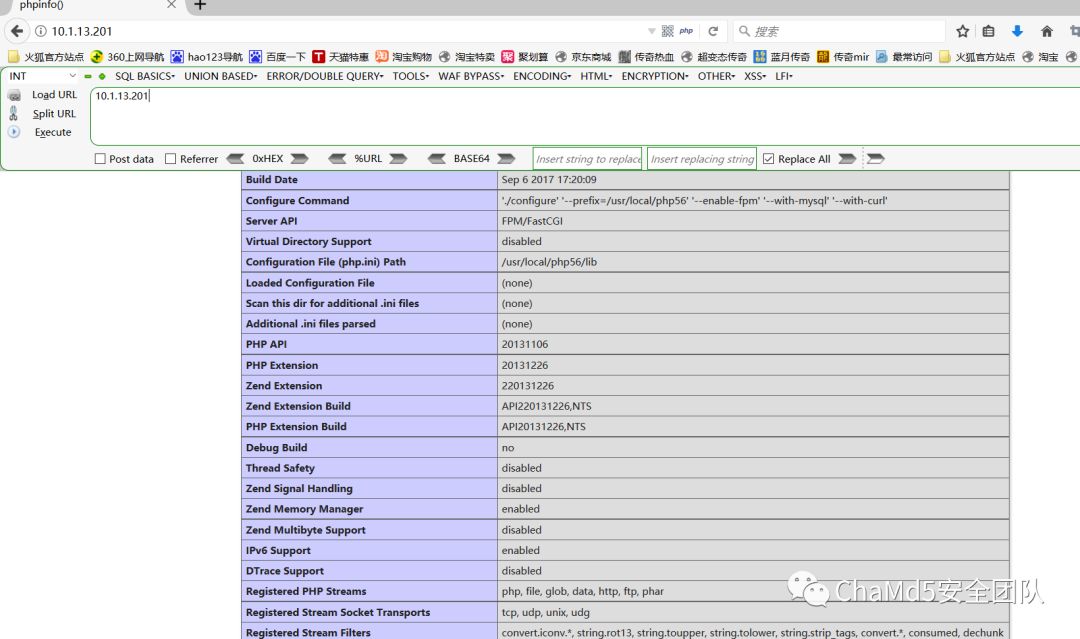
Task: Click the Split URL icon in HackBar
Action: pos(14,113)
